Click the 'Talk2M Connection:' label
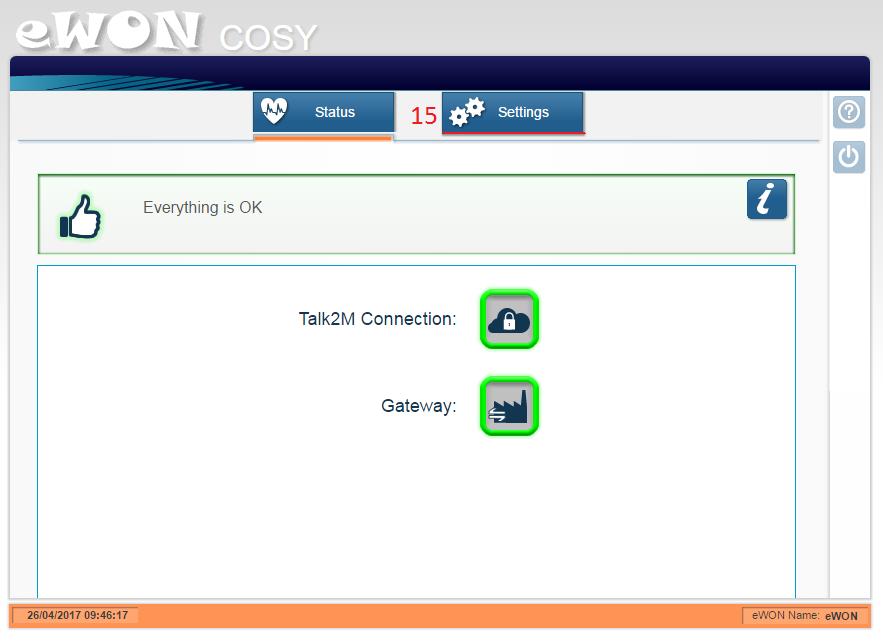Screen dimensions: 883x641 coord(377,319)
